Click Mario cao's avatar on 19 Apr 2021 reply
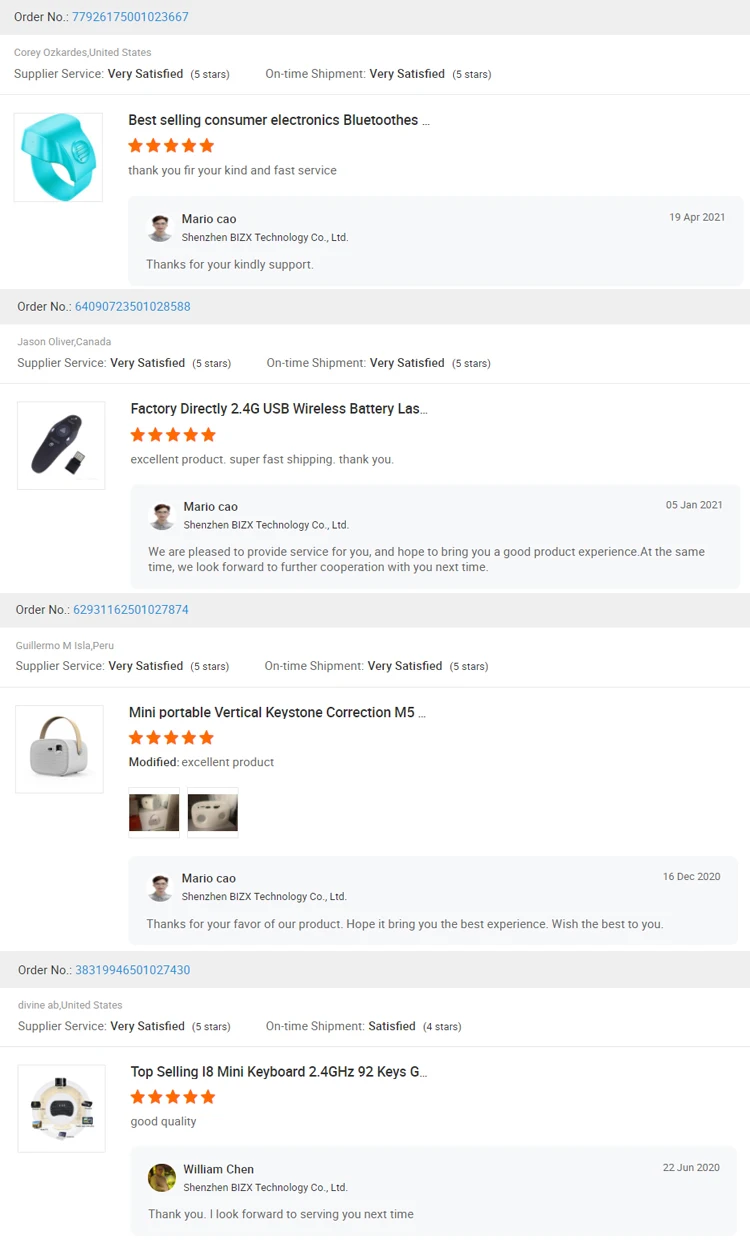 pos(160,228)
